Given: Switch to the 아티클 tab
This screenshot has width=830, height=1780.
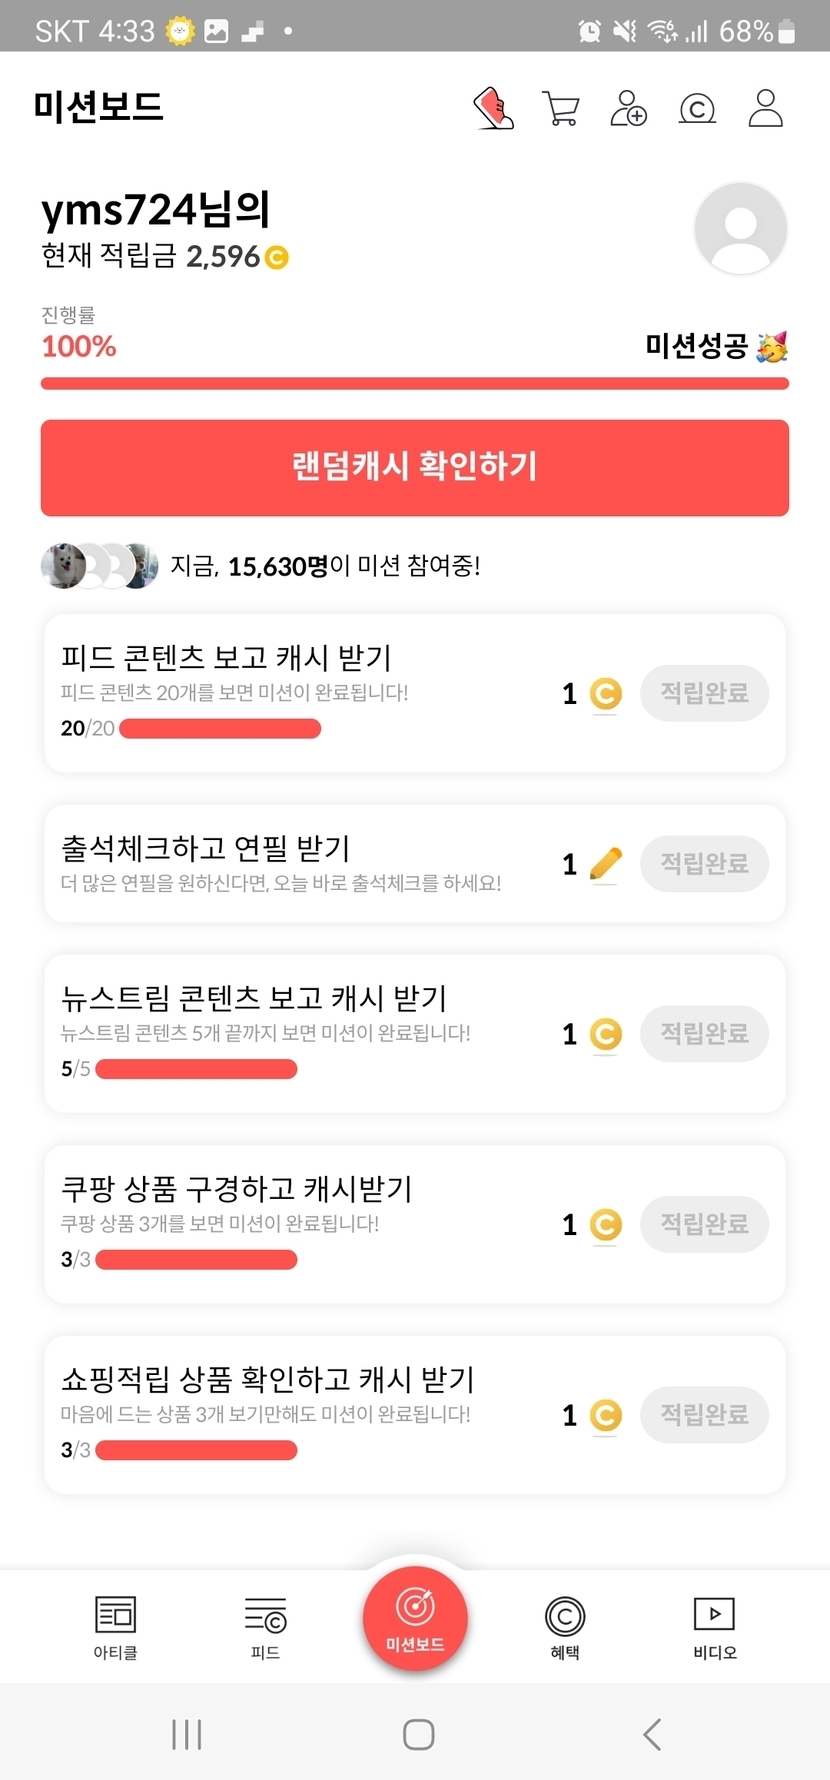Looking at the screenshot, I should pos(115,1628).
